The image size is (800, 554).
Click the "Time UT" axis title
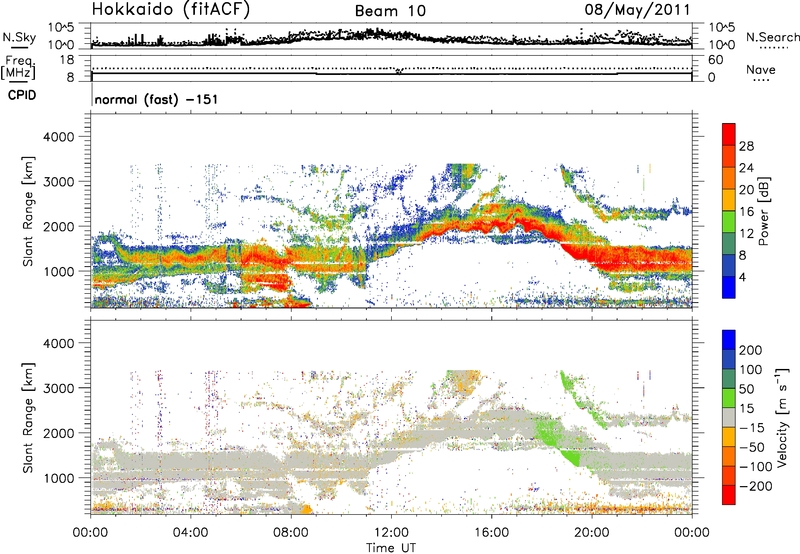coord(391,548)
